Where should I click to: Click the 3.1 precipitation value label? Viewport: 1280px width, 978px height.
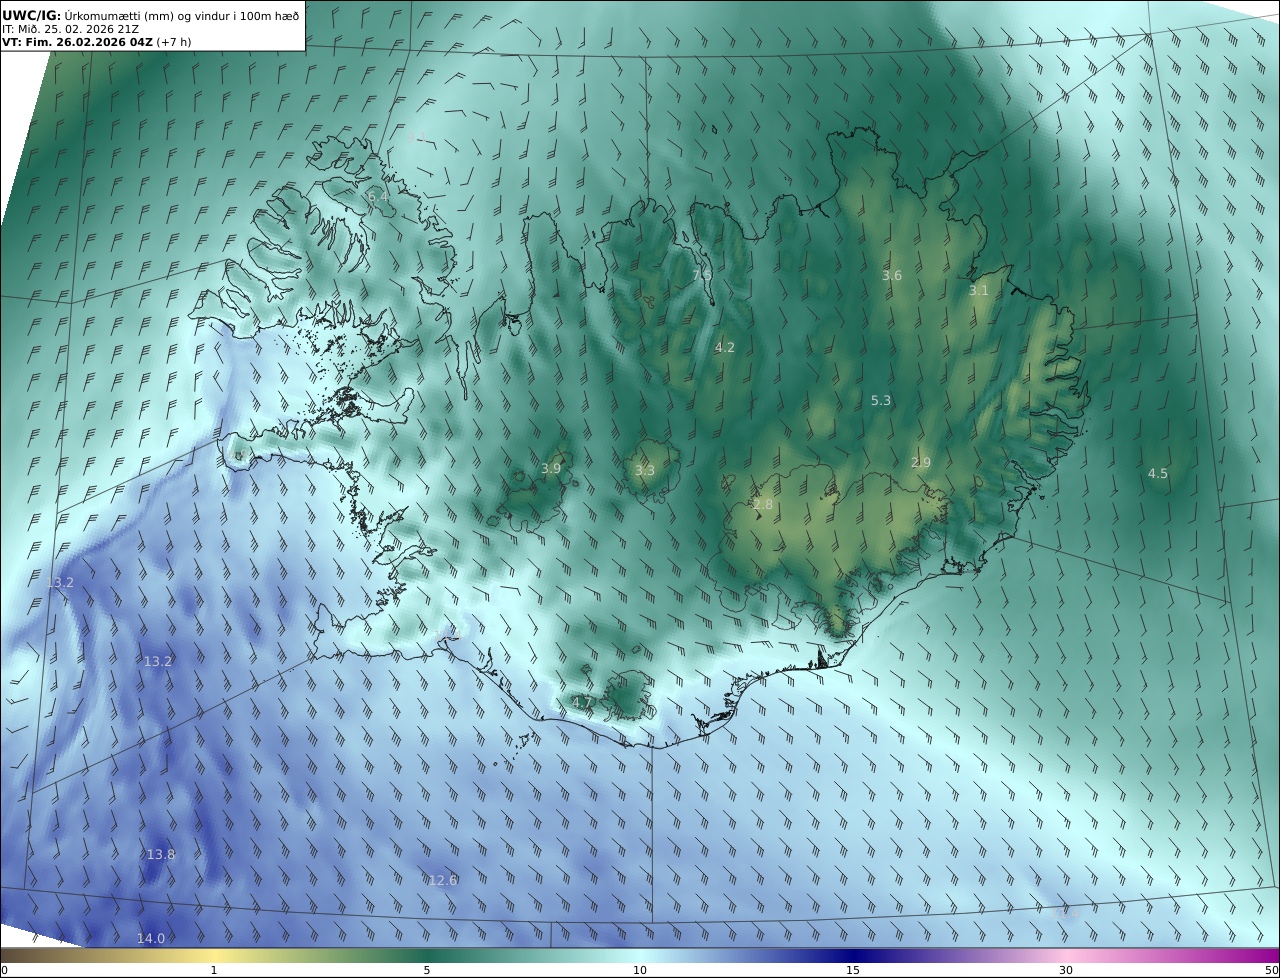979,290
